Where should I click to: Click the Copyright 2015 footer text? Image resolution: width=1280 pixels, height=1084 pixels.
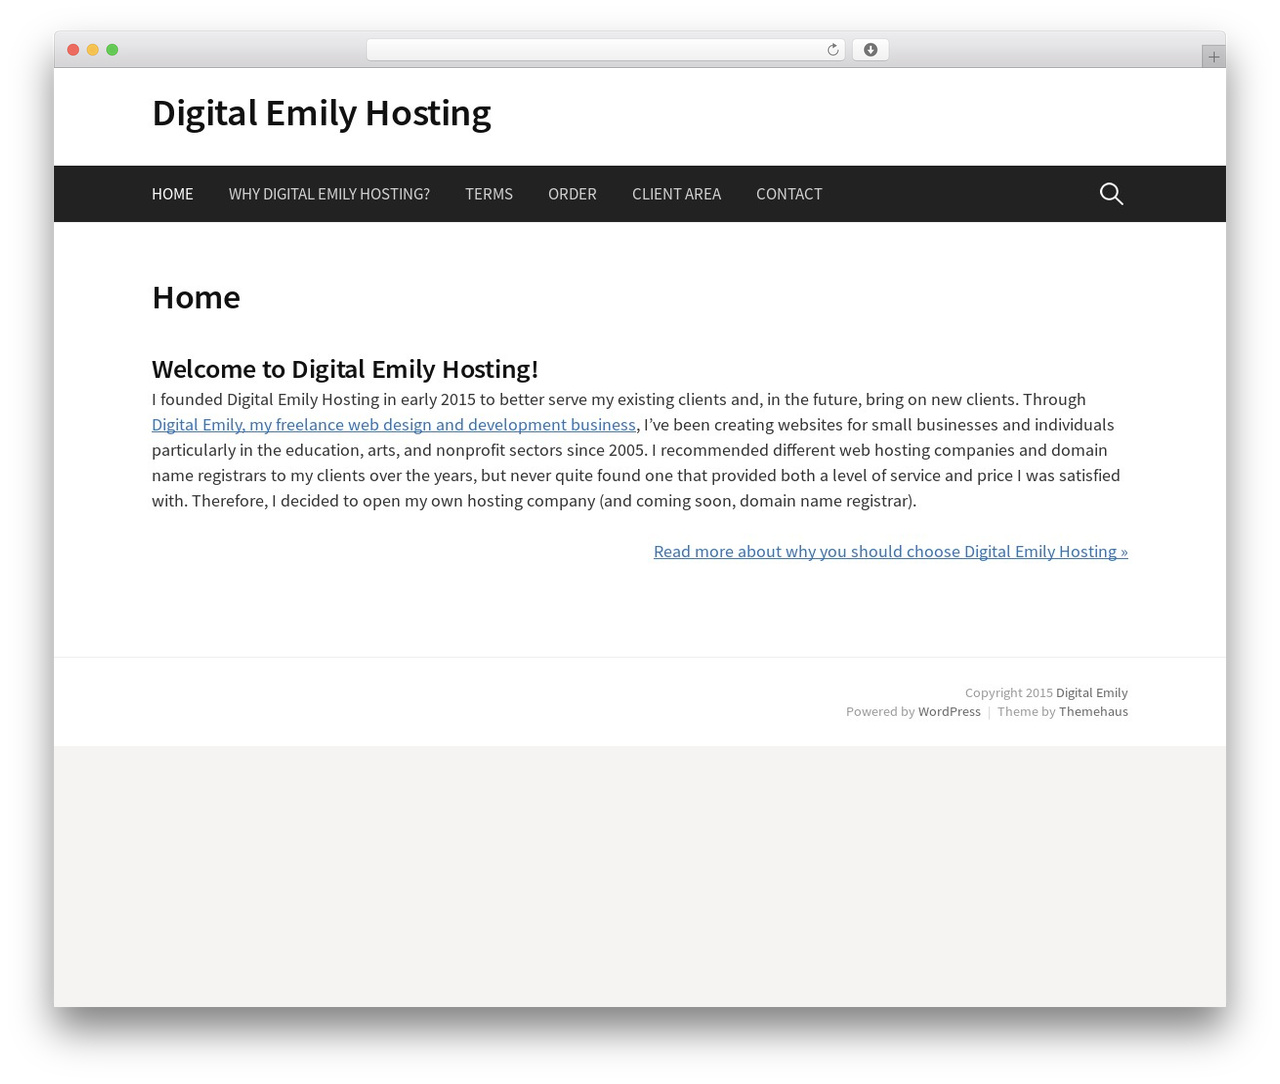point(1009,693)
